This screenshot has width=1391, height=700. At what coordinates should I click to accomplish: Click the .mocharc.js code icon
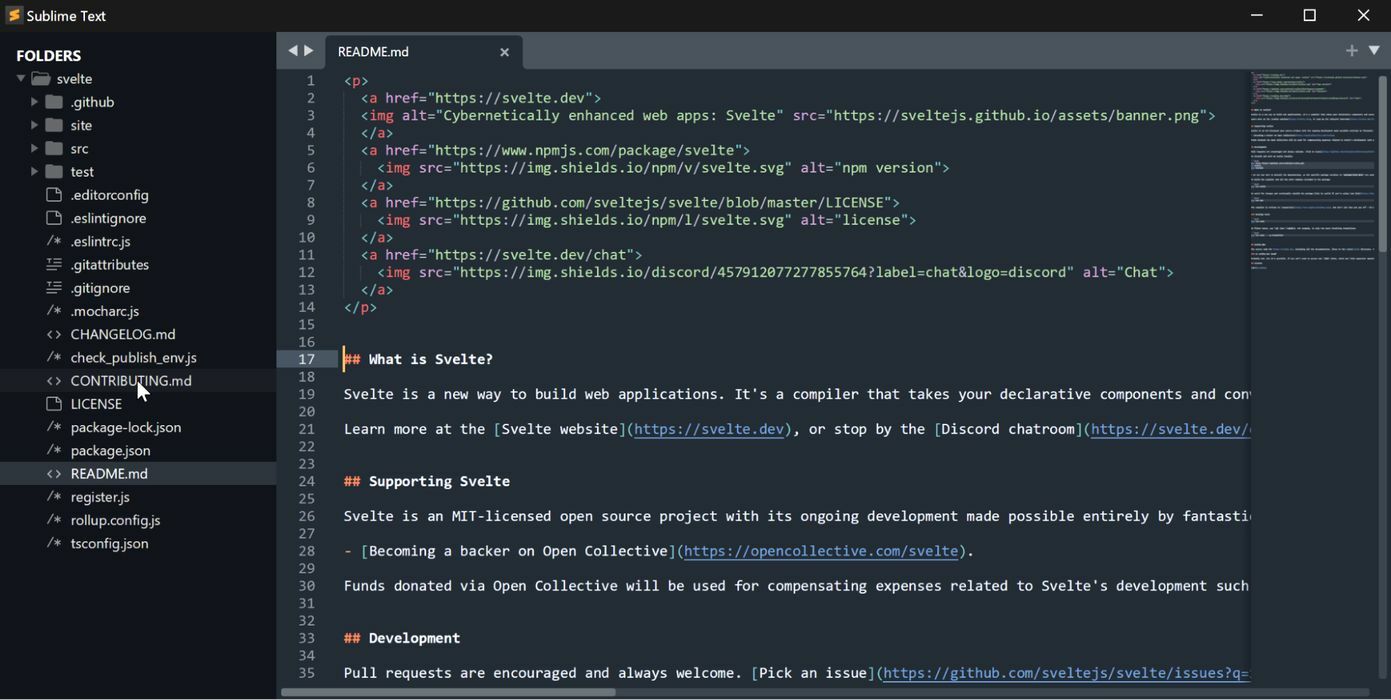click(x=54, y=311)
